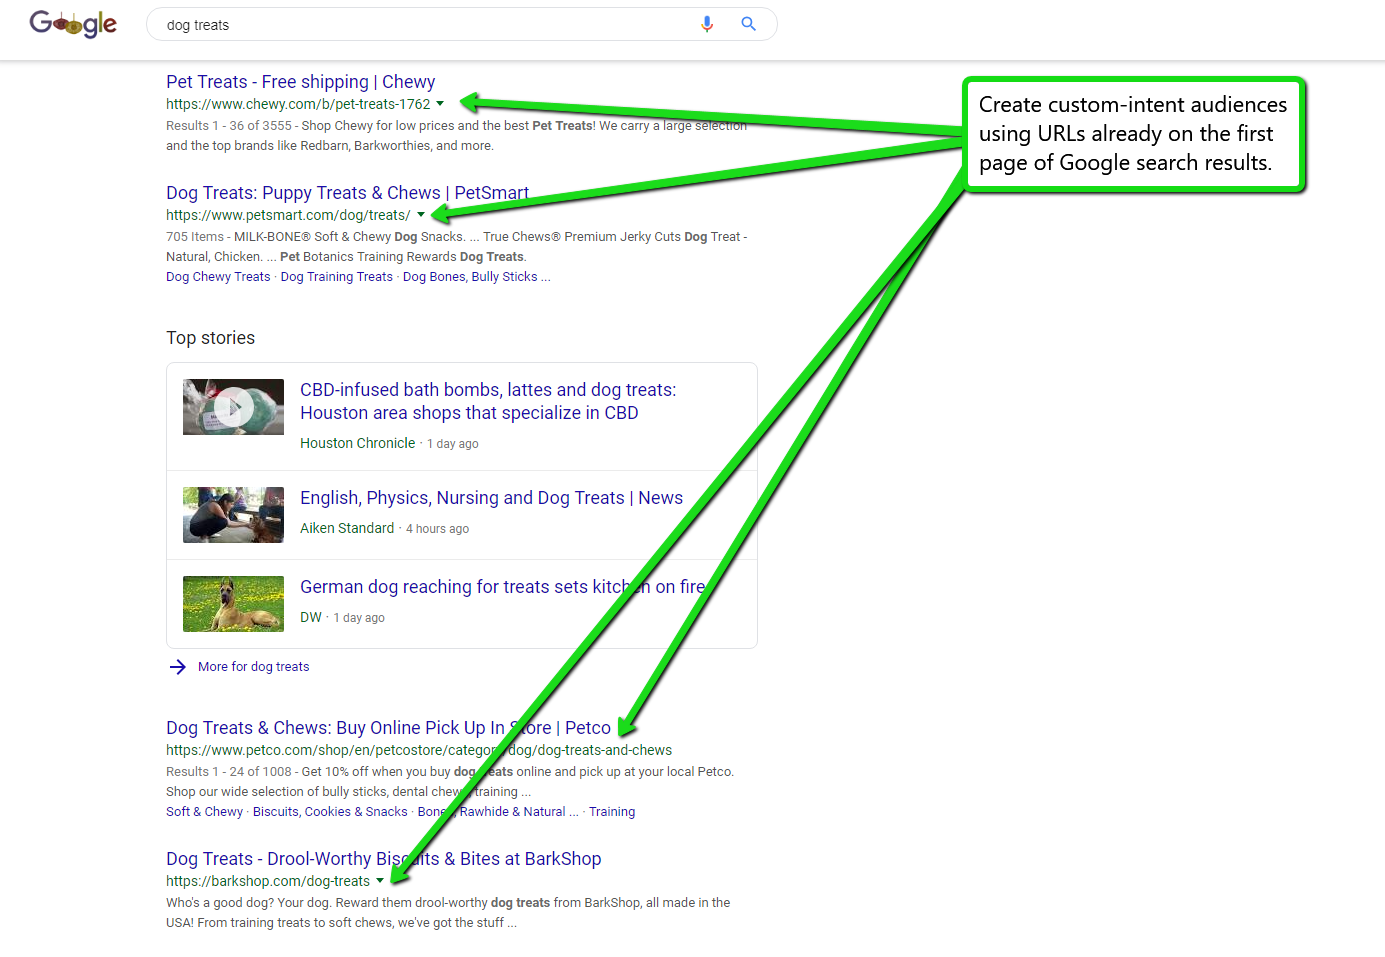Click the arrow icon beside 'More for dog treats'
The height and width of the screenshot is (957, 1385).
[x=178, y=667]
